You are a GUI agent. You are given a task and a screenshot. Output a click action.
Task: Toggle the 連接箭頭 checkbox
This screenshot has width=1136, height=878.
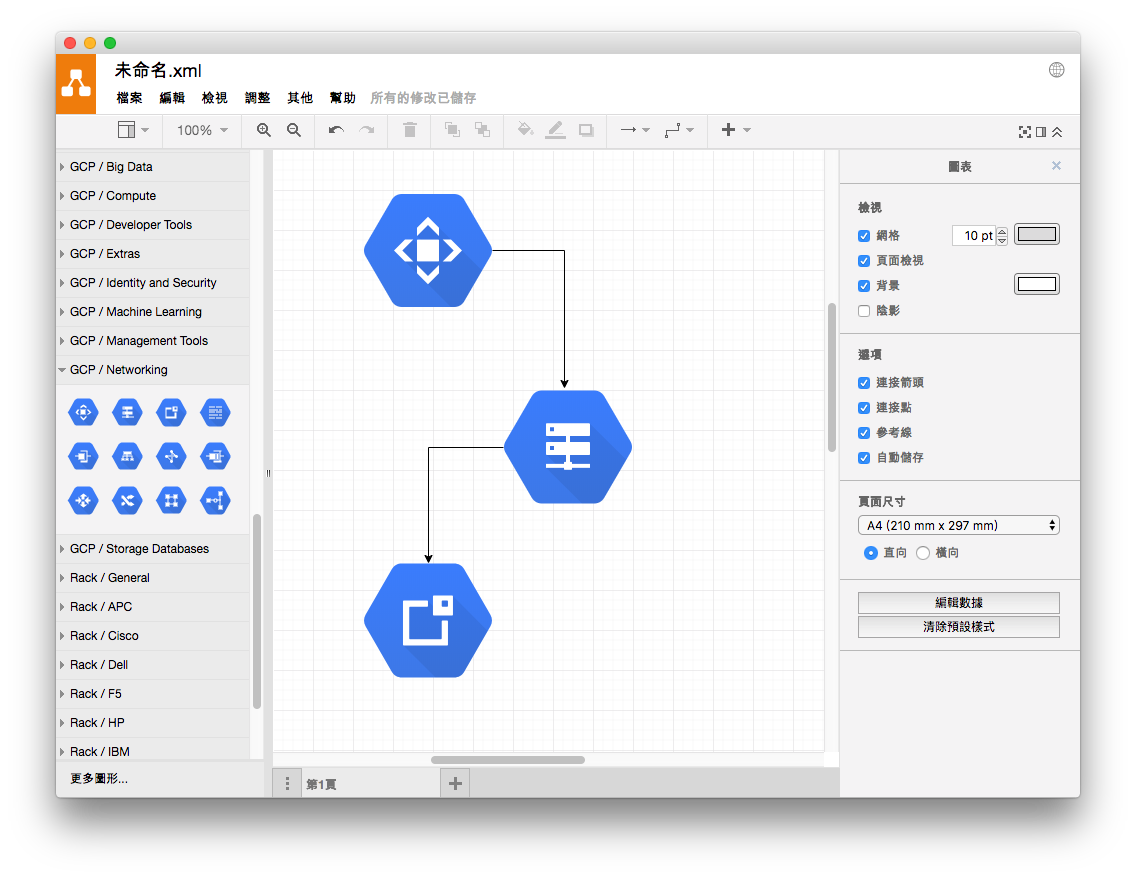pos(864,383)
